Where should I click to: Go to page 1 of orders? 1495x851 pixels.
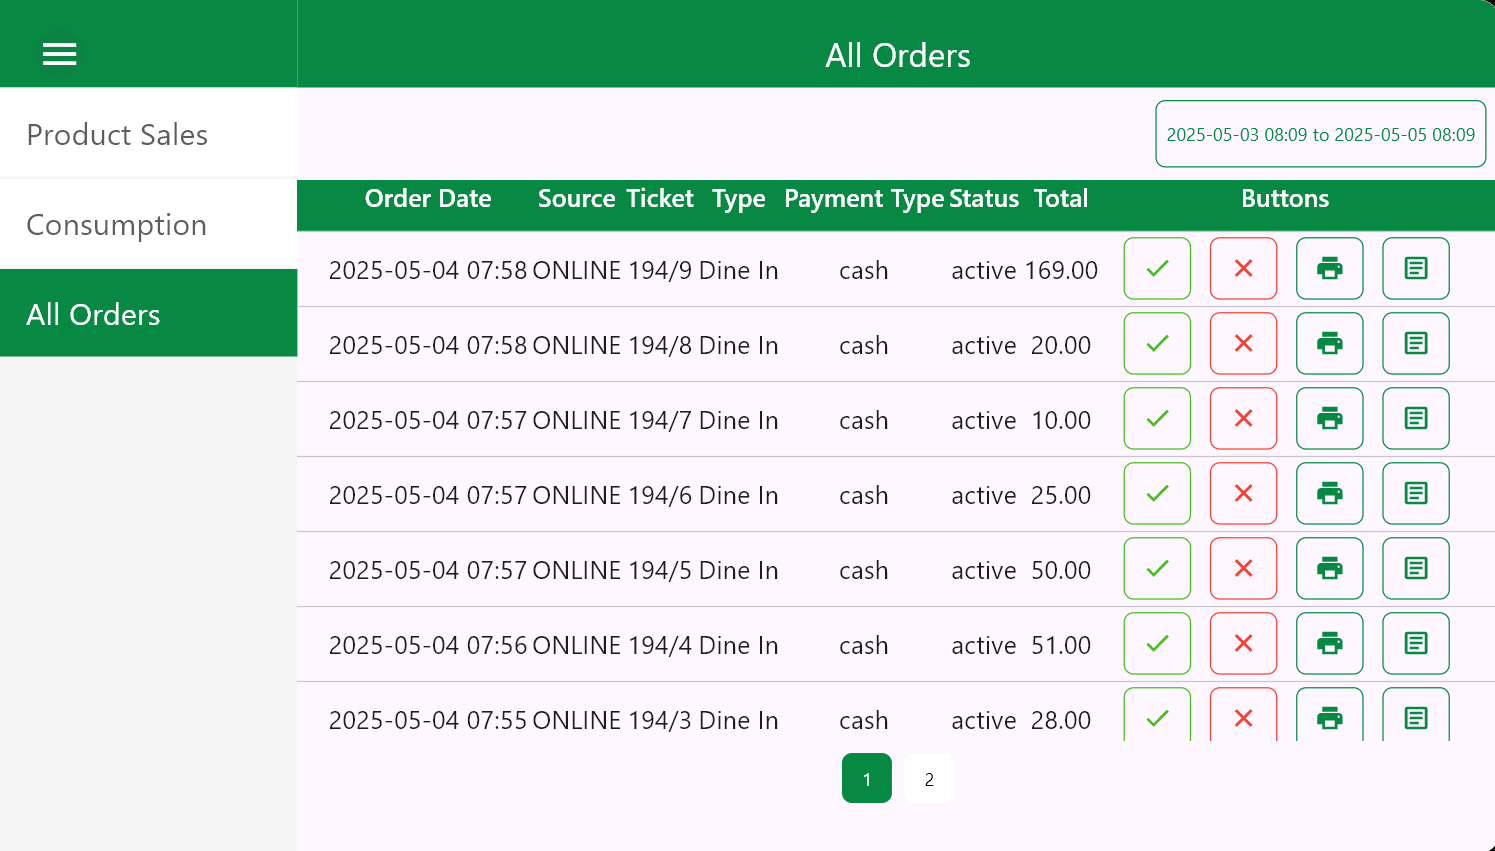(x=867, y=778)
